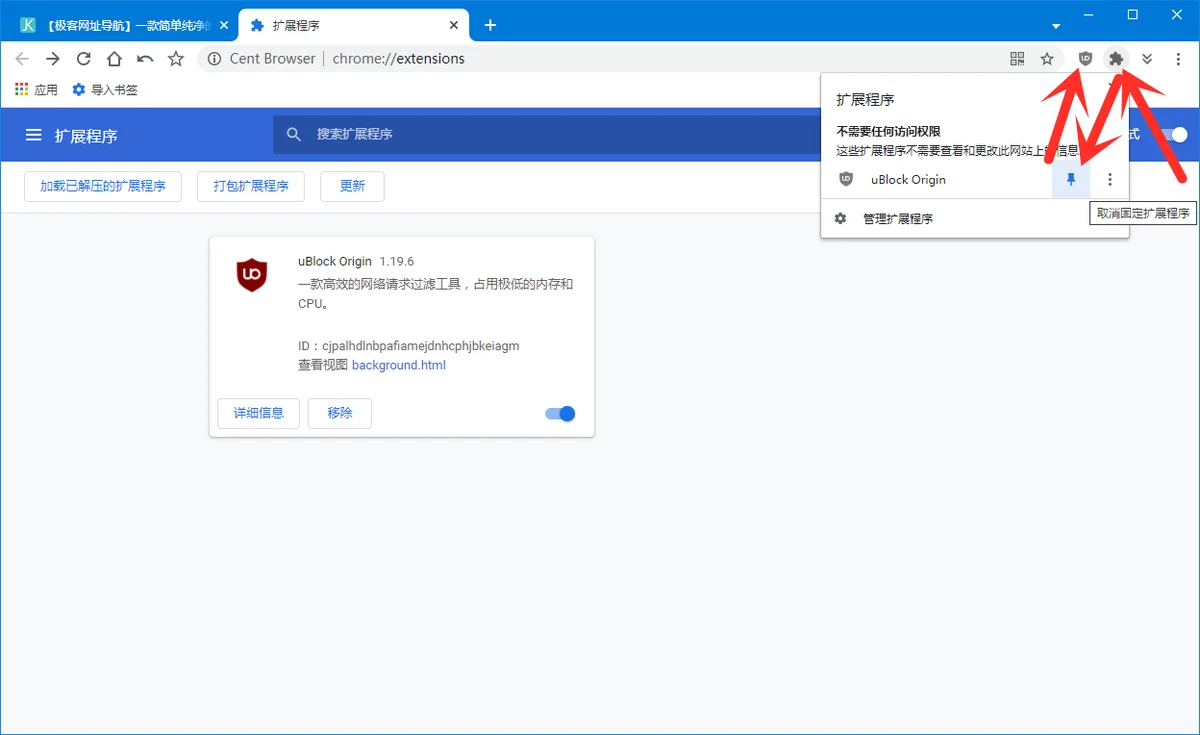Open the tab list dropdown arrow
Screen dimensions: 1200x735
tap(1056, 25)
